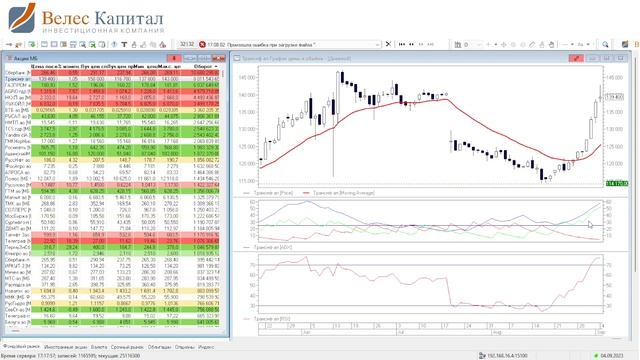Viewport: 640px width, 360px height.
Task: Select the Облигации tab
Action: 159,347
